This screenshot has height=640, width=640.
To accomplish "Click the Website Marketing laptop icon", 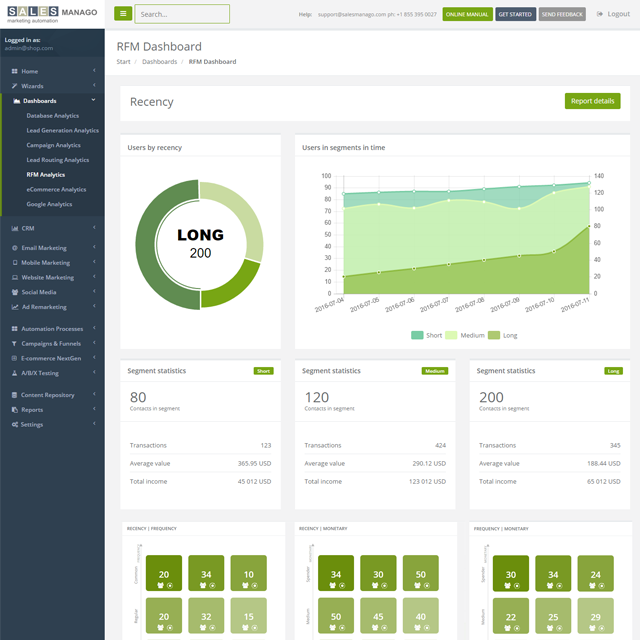I will (x=15, y=277).
